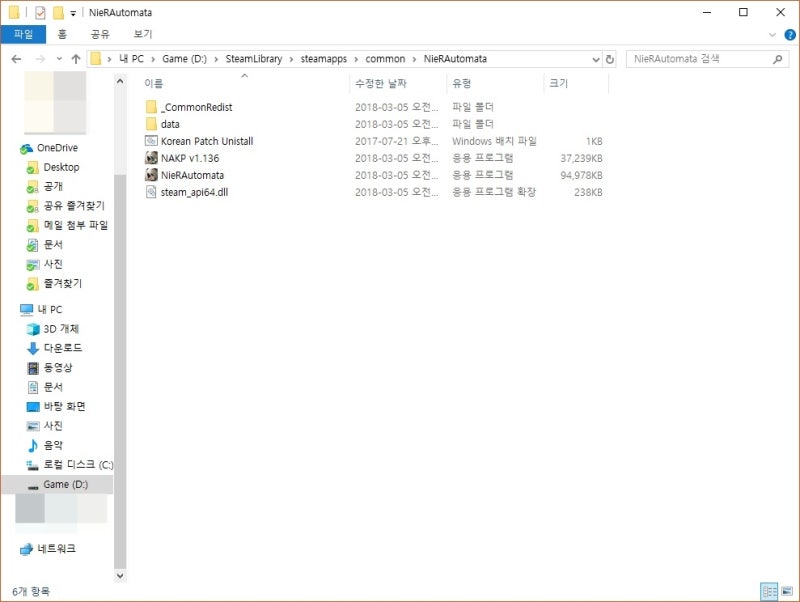Open OneDrive in navigation pane
Image resolution: width=800 pixels, height=602 pixels.
point(57,148)
